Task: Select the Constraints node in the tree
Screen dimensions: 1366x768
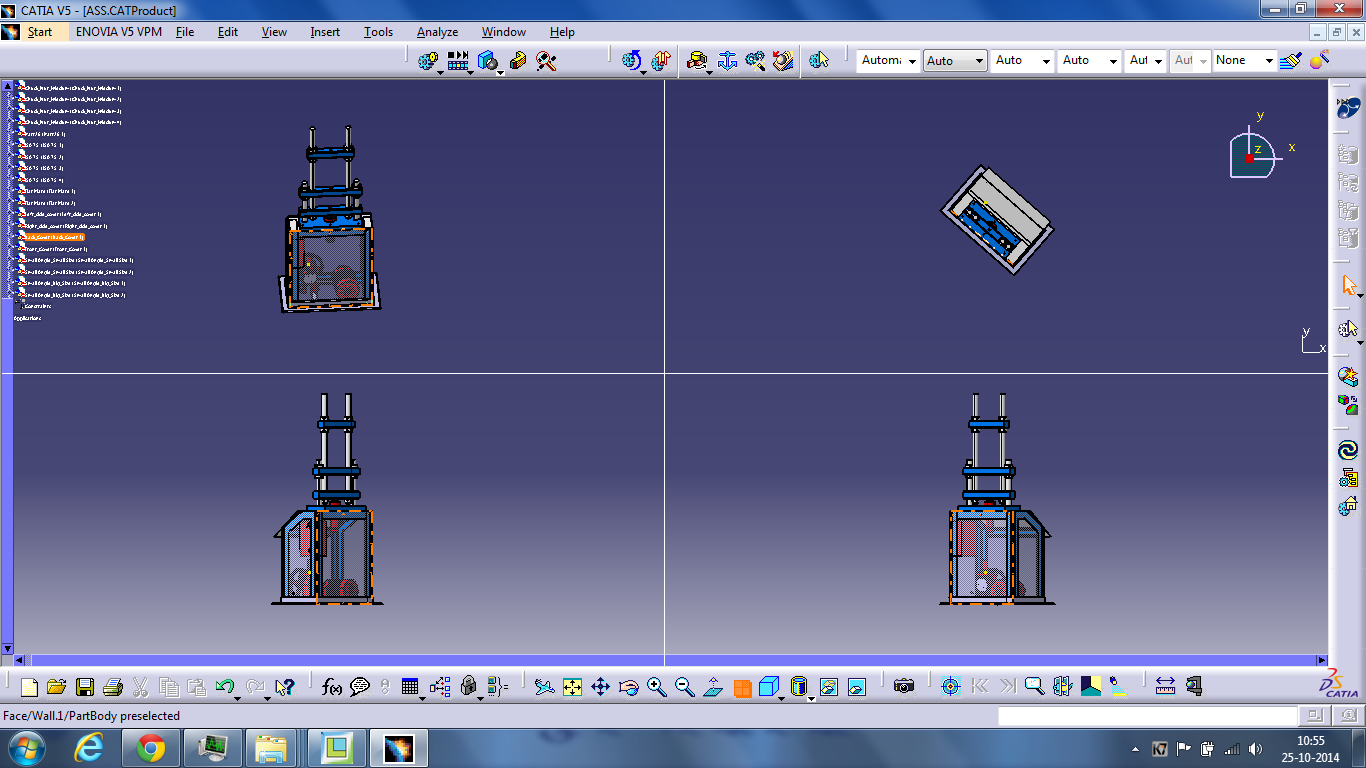Action: pyautogui.click(x=38, y=306)
